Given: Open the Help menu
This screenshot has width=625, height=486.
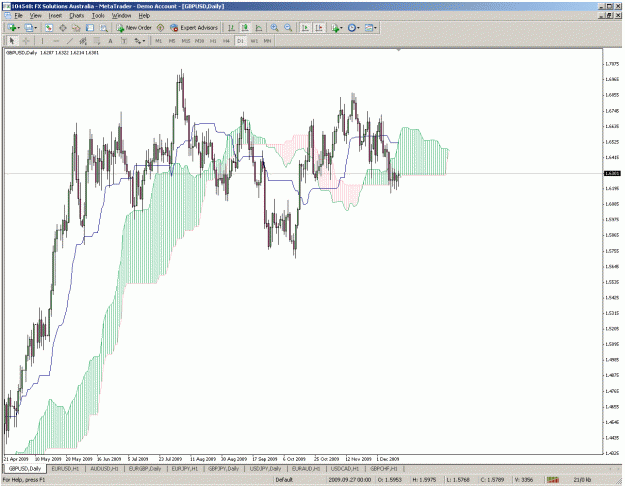Looking at the screenshot, I should tap(144, 16).
